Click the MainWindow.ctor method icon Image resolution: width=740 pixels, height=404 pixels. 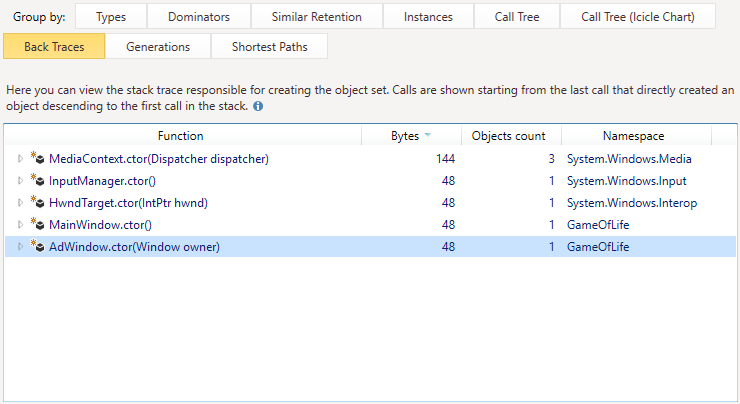(37, 225)
